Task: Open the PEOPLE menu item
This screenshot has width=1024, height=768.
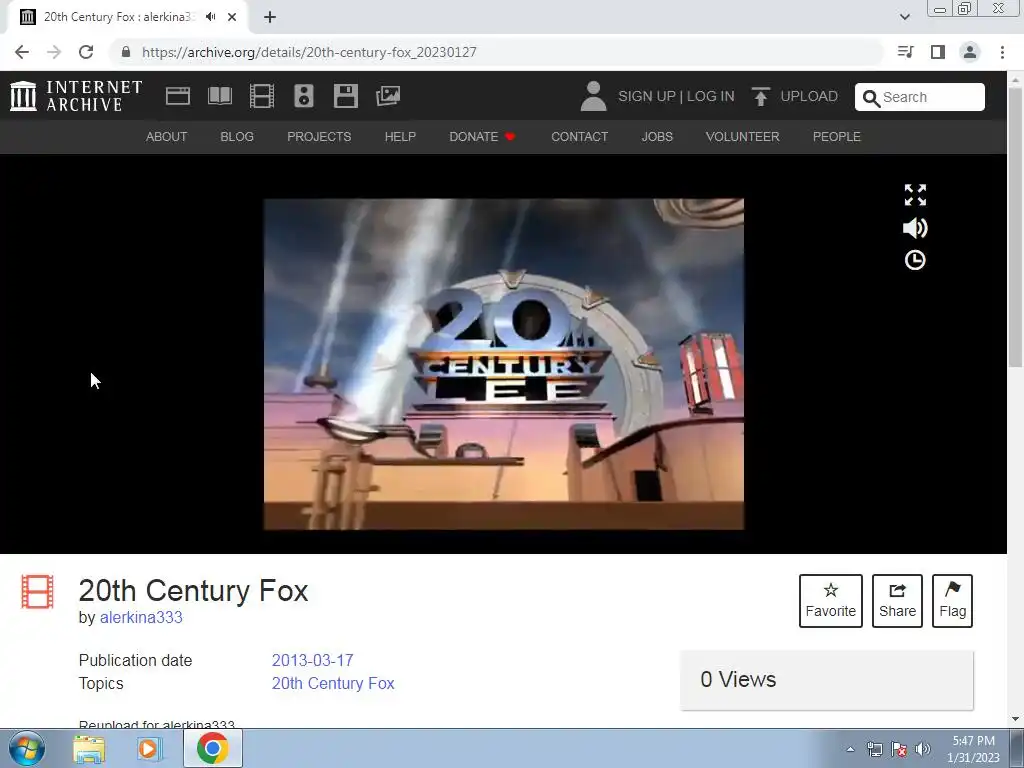Action: point(837,136)
